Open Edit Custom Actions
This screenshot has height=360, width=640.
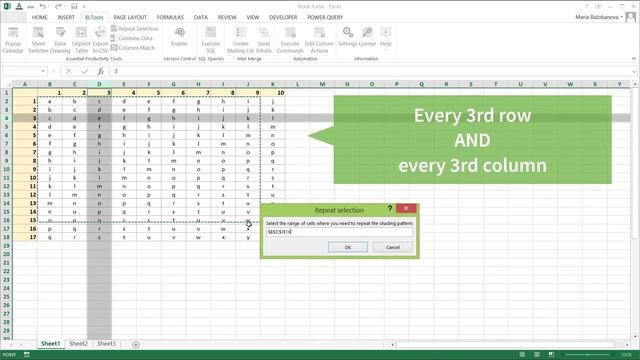pos(319,40)
